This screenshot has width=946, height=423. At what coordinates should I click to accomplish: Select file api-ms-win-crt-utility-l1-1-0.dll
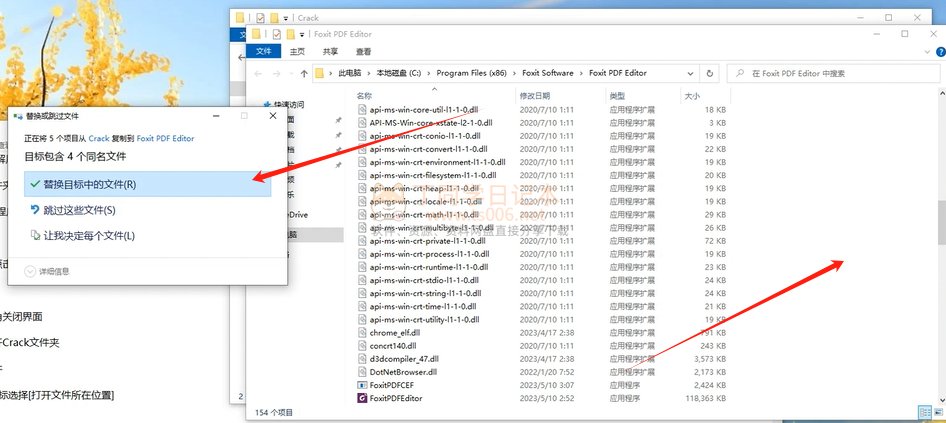pyautogui.click(x=424, y=319)
